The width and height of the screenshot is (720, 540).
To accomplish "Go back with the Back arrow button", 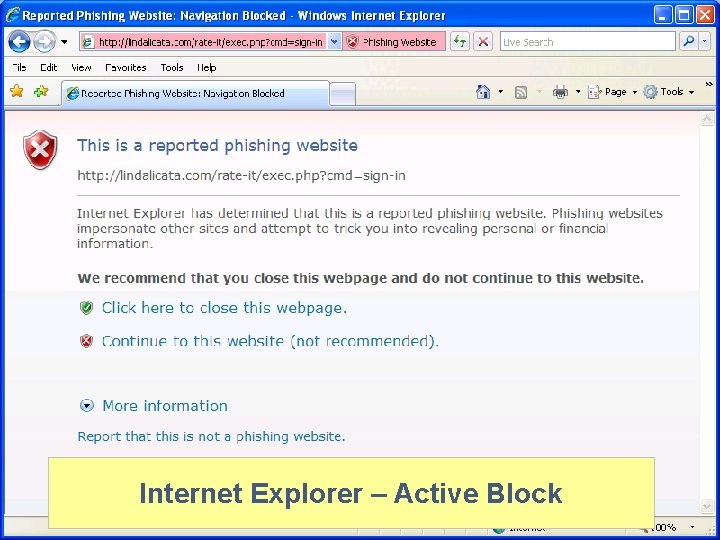I will click(19, 42).
